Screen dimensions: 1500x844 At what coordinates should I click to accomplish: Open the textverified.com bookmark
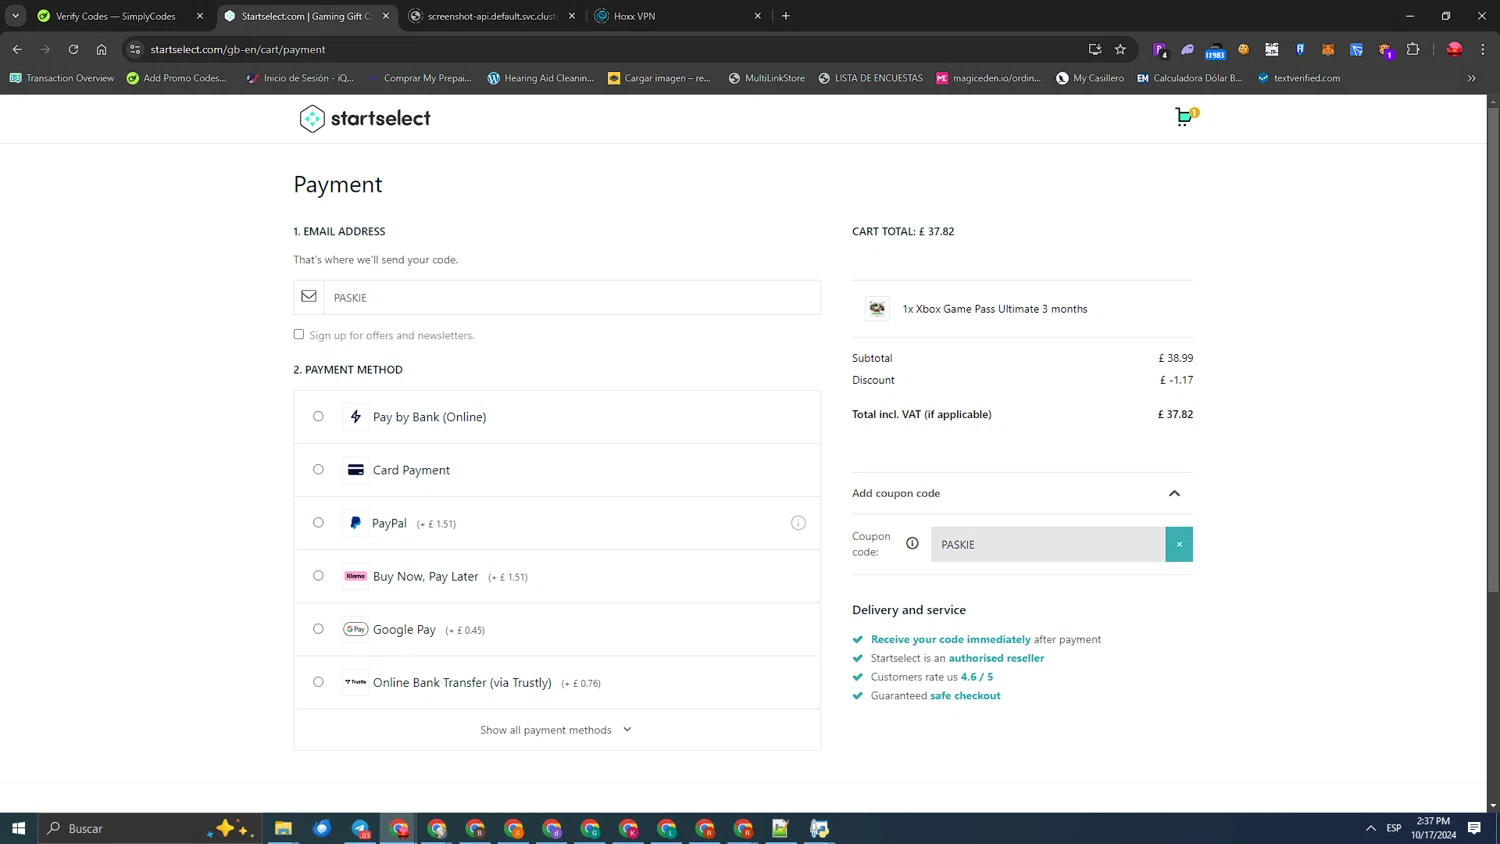tap(1299, 78)
